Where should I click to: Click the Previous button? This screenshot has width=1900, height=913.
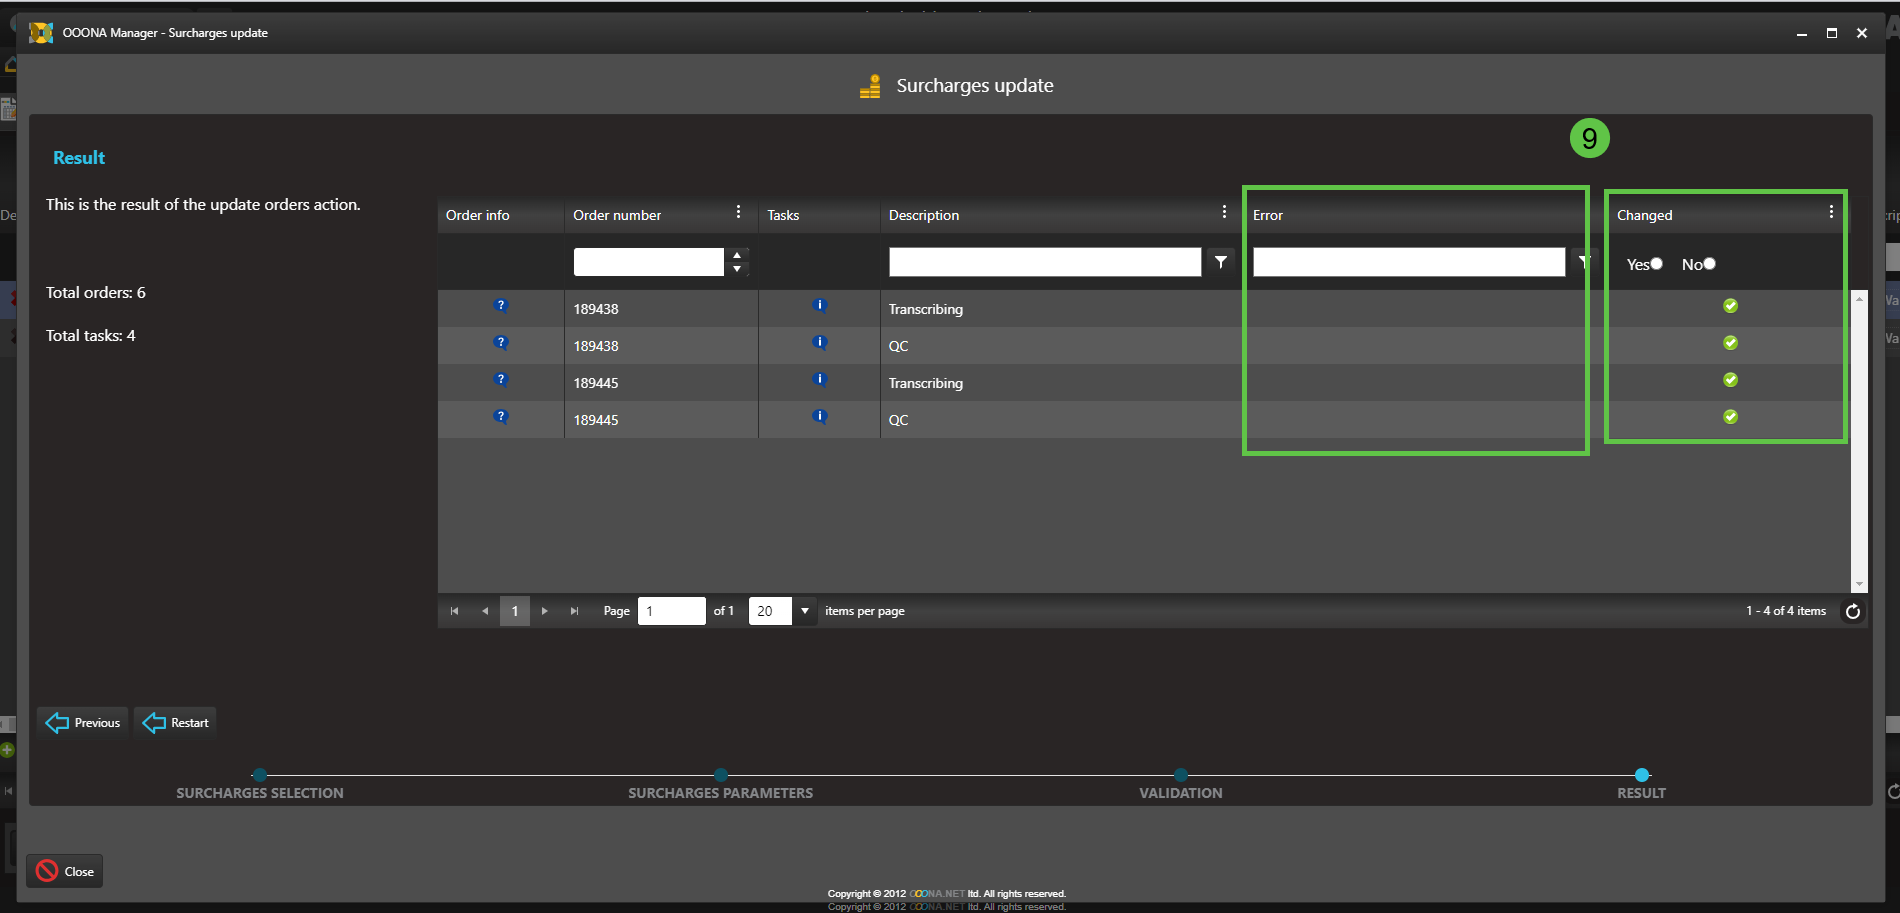pos(84,722)
